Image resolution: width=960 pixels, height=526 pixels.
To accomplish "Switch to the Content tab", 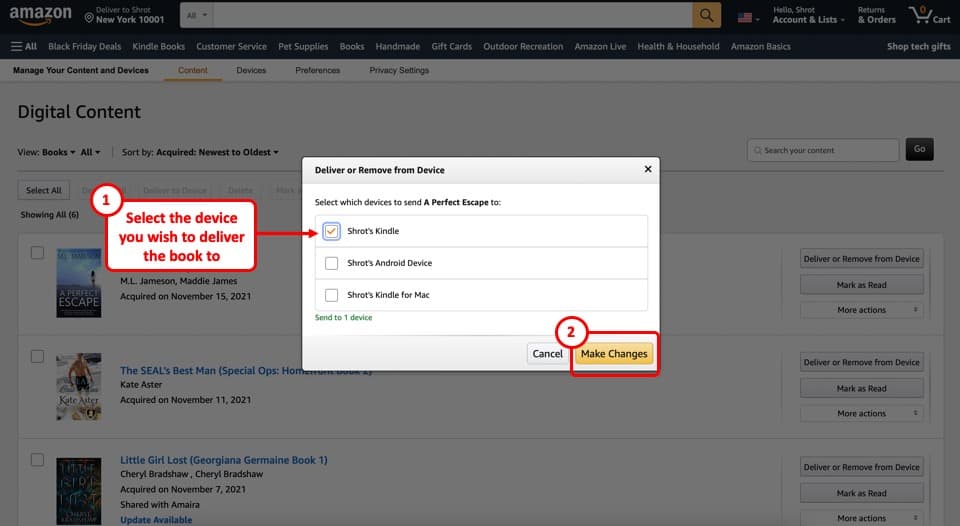I will pos(193,70).
